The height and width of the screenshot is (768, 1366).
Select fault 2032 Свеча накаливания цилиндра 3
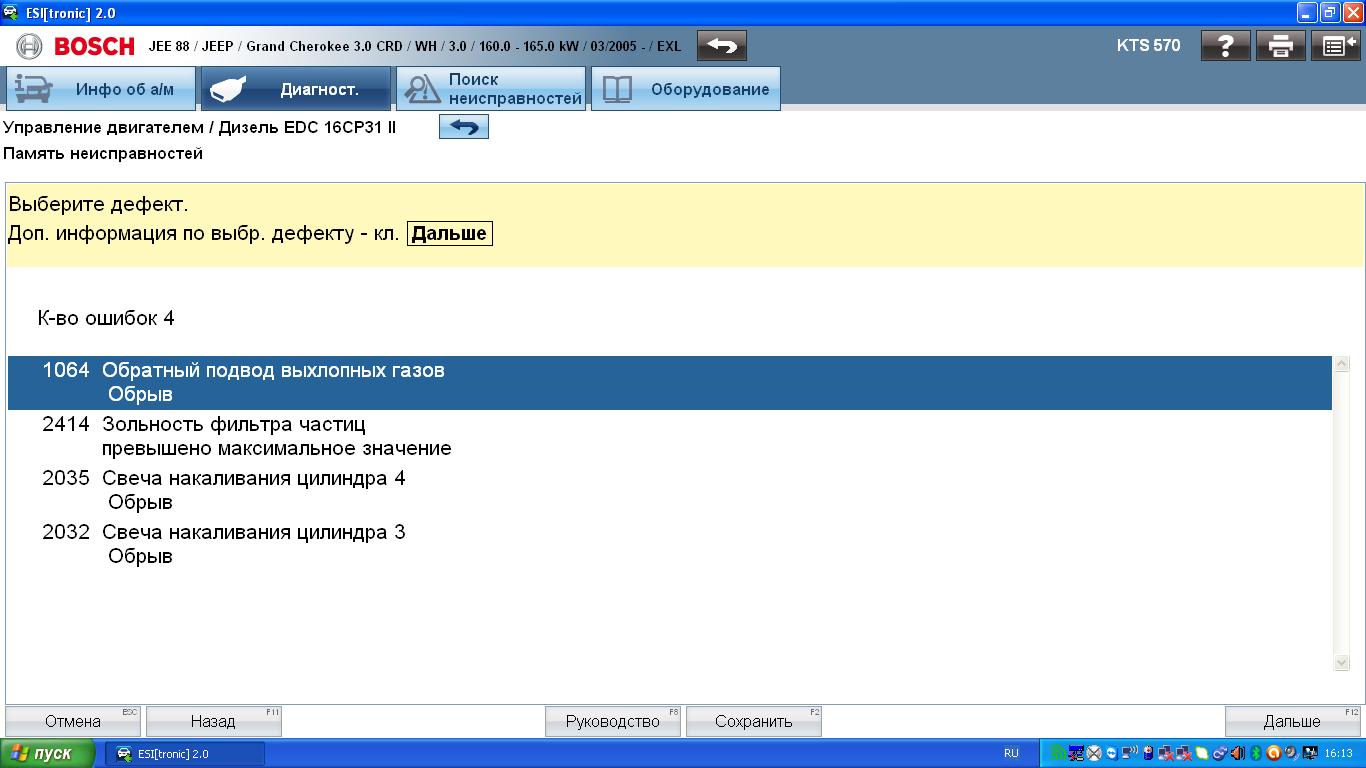click(670, 544)
